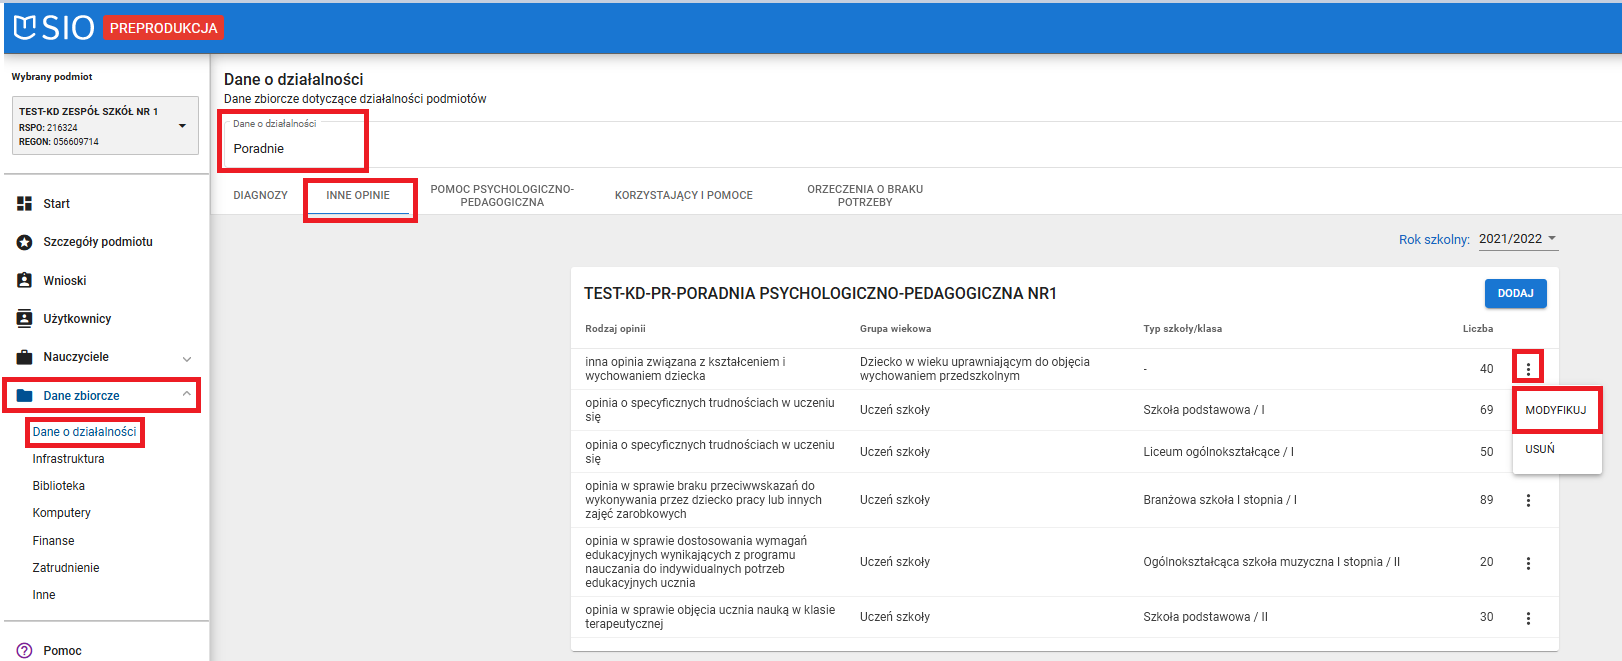Click the Typ szkoły/klasa column header
The width and height of the screenshot is (1622, 661).
[1182, 329]
